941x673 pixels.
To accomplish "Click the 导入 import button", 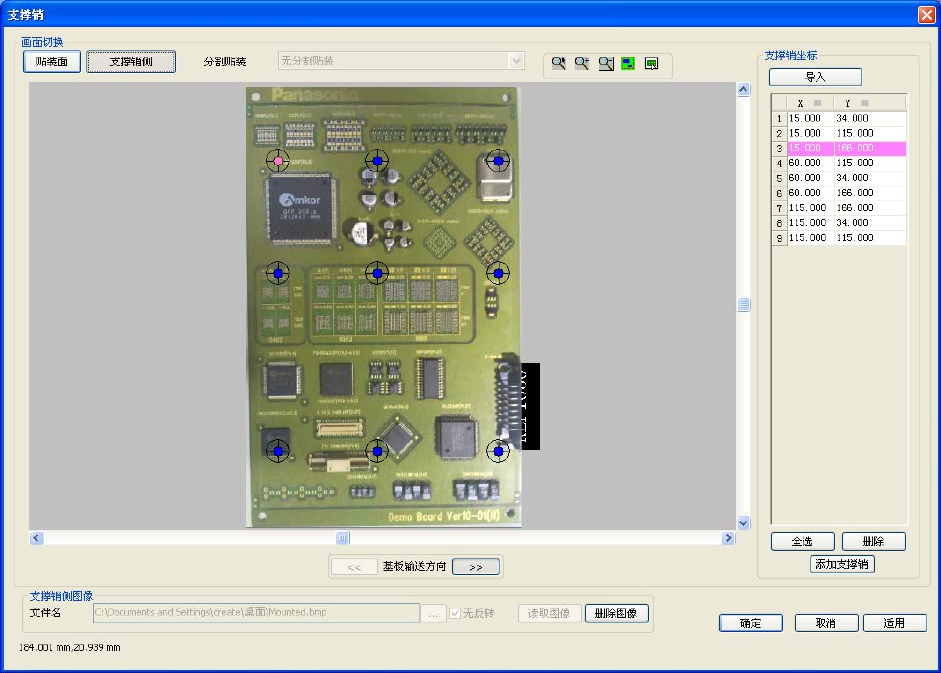I will [x=815, y=77].
